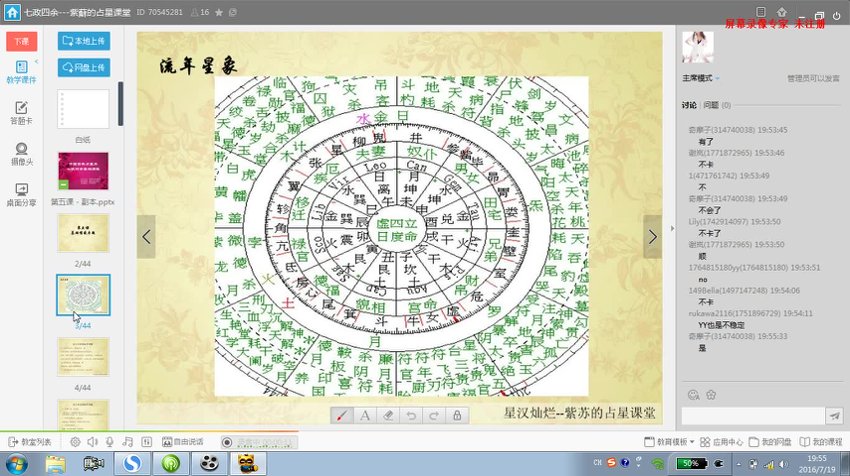
Task: Go to next slide with right arrow
Action: tap(653, 236)
